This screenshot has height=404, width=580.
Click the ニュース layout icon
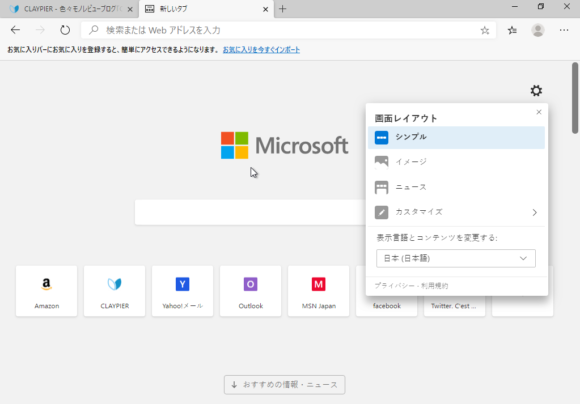pos(381,187)
